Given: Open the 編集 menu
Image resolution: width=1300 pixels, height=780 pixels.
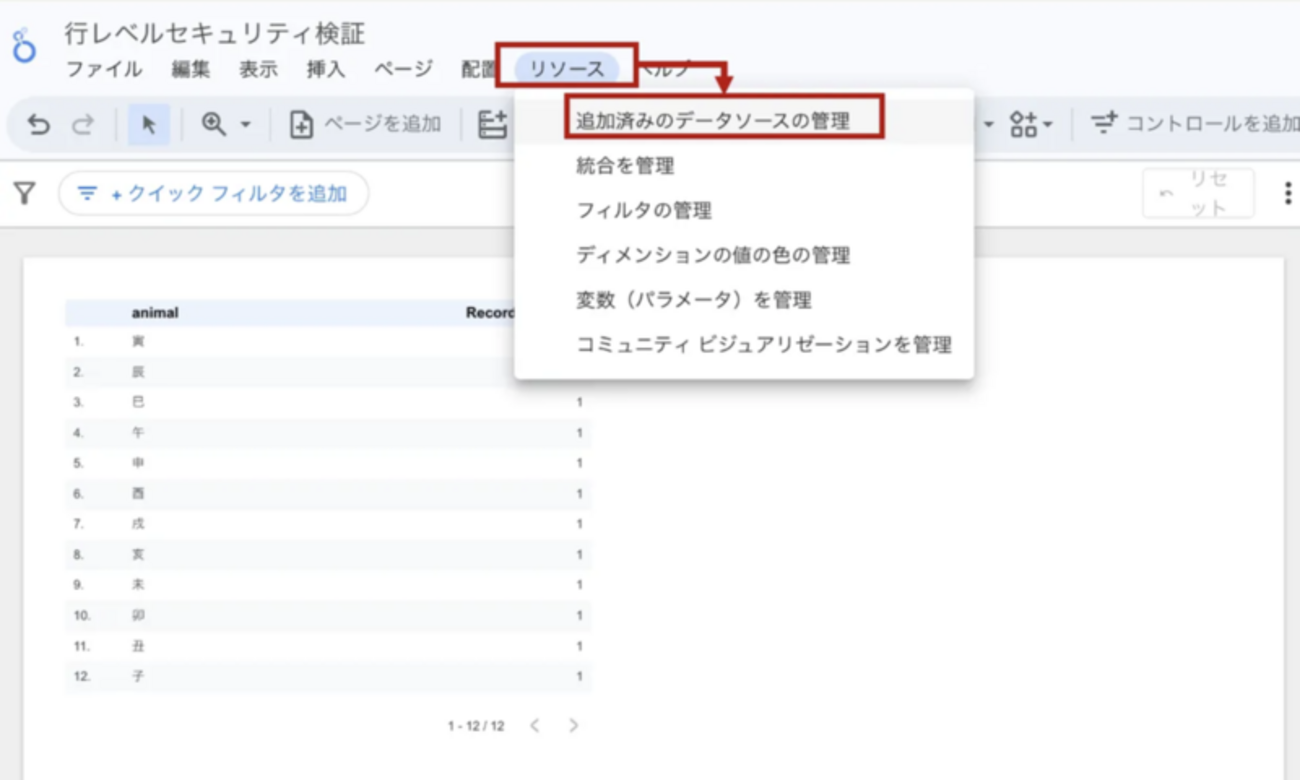Looking at the screenshot, I should click(190, 69).
